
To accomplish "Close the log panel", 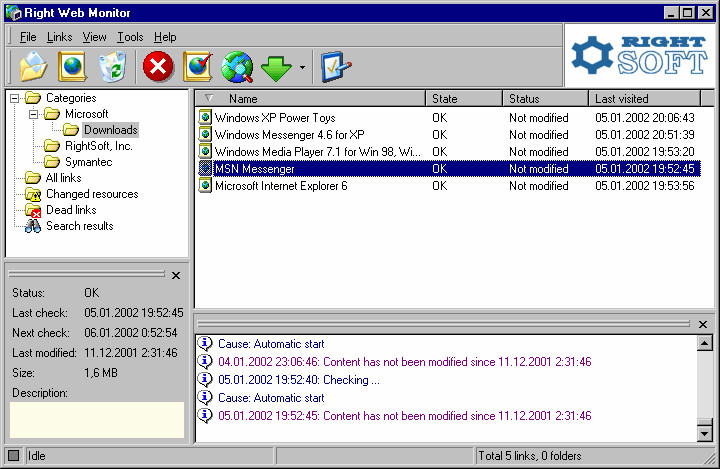I will (x=703, y=324).
